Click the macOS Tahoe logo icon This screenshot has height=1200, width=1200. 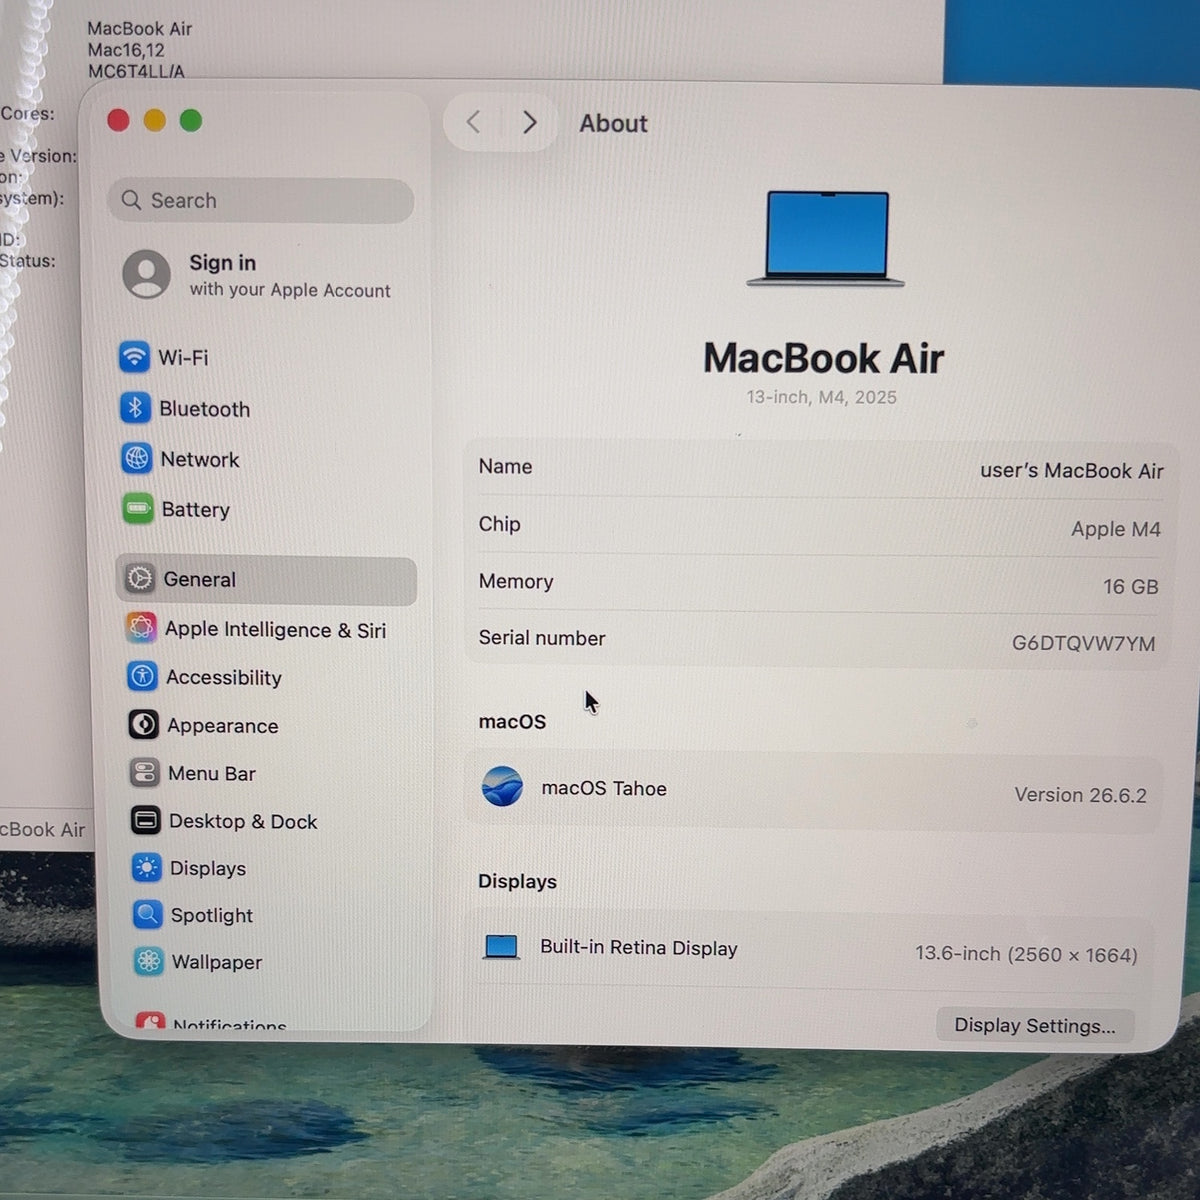coord(502,787)
